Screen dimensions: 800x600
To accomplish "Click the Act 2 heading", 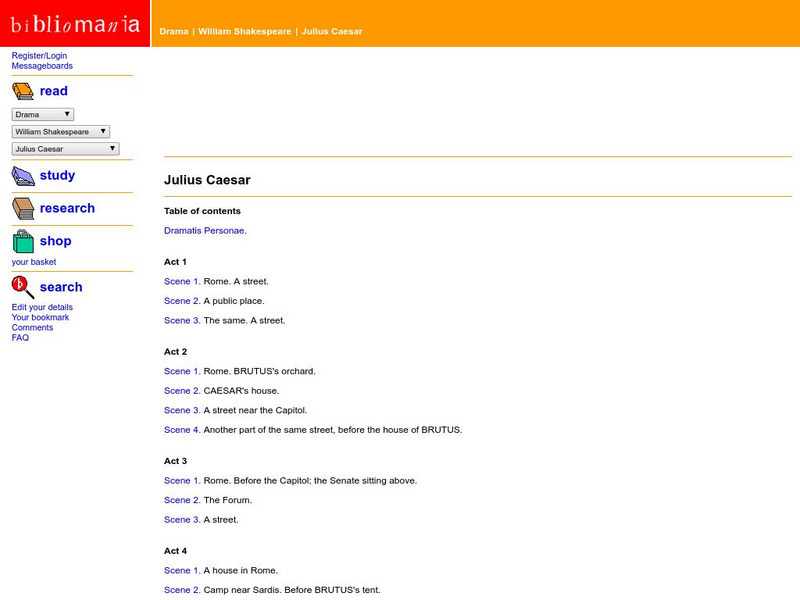I will 176,352.
